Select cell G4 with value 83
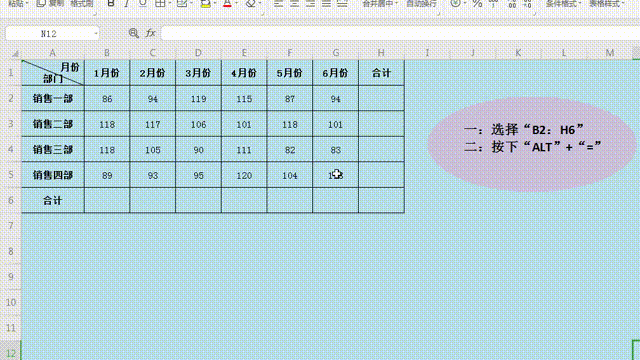Screen dimensions: 640x360 [x=336, y=149]
